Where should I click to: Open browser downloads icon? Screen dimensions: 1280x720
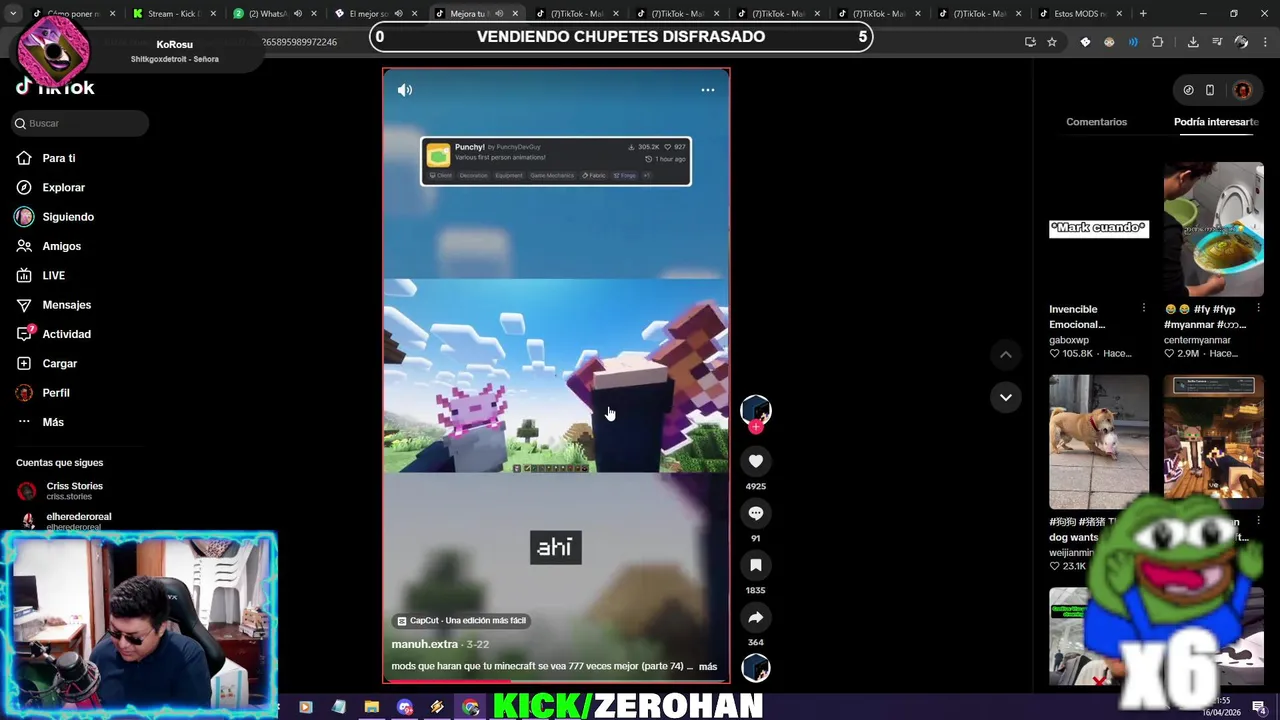1193,42
